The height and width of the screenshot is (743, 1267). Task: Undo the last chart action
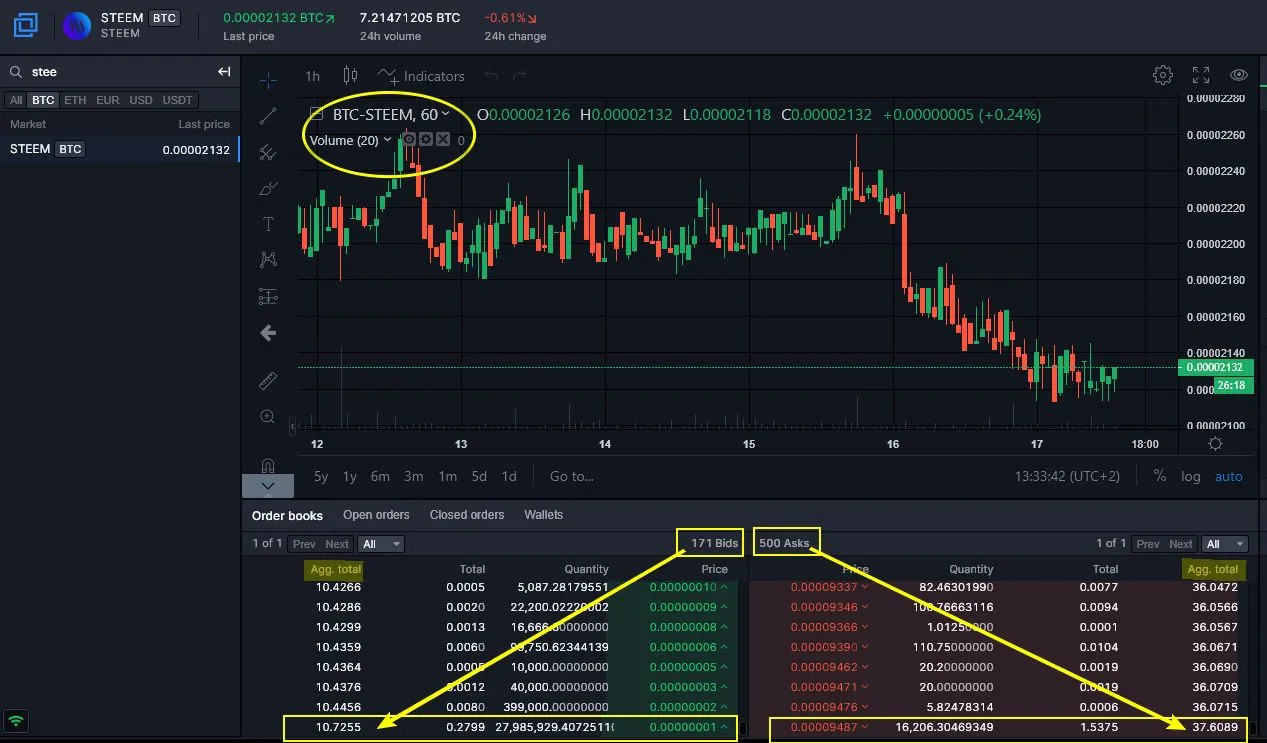pyautogui.click(x=491, y=76)
